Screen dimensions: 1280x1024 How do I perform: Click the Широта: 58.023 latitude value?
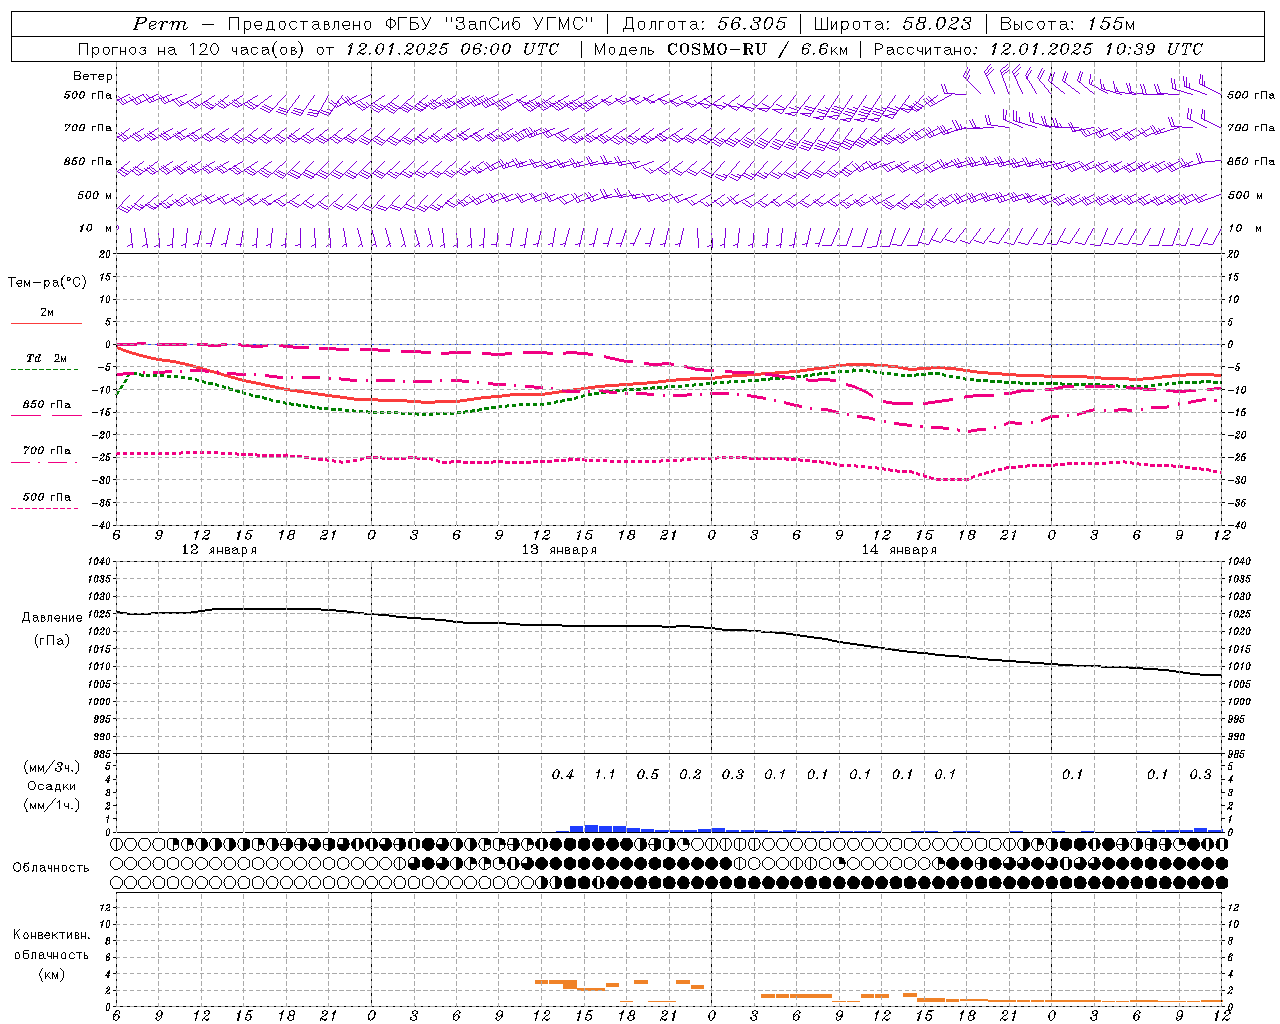pos(892,24)
